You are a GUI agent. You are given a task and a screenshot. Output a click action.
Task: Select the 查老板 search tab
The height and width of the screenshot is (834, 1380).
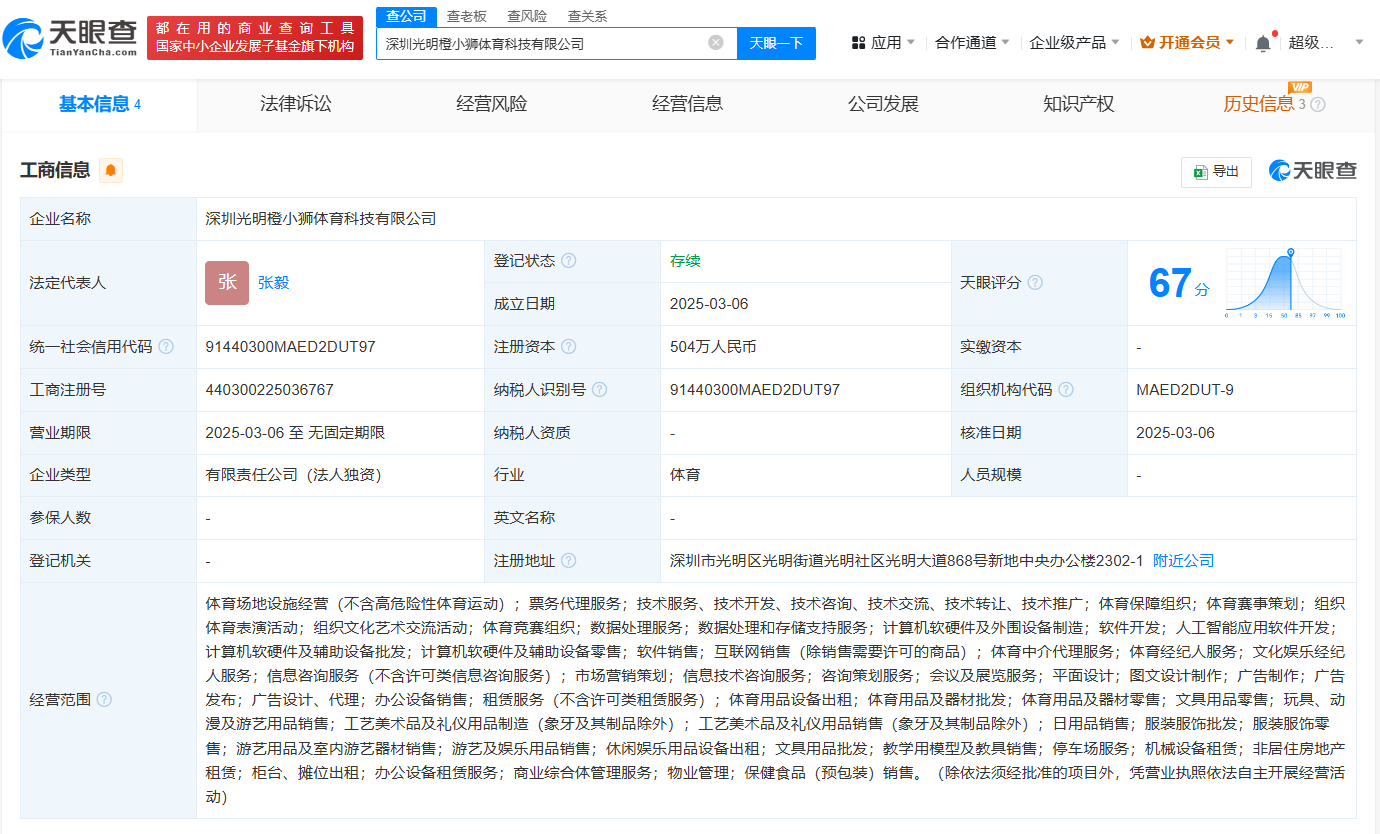point(466,16)
